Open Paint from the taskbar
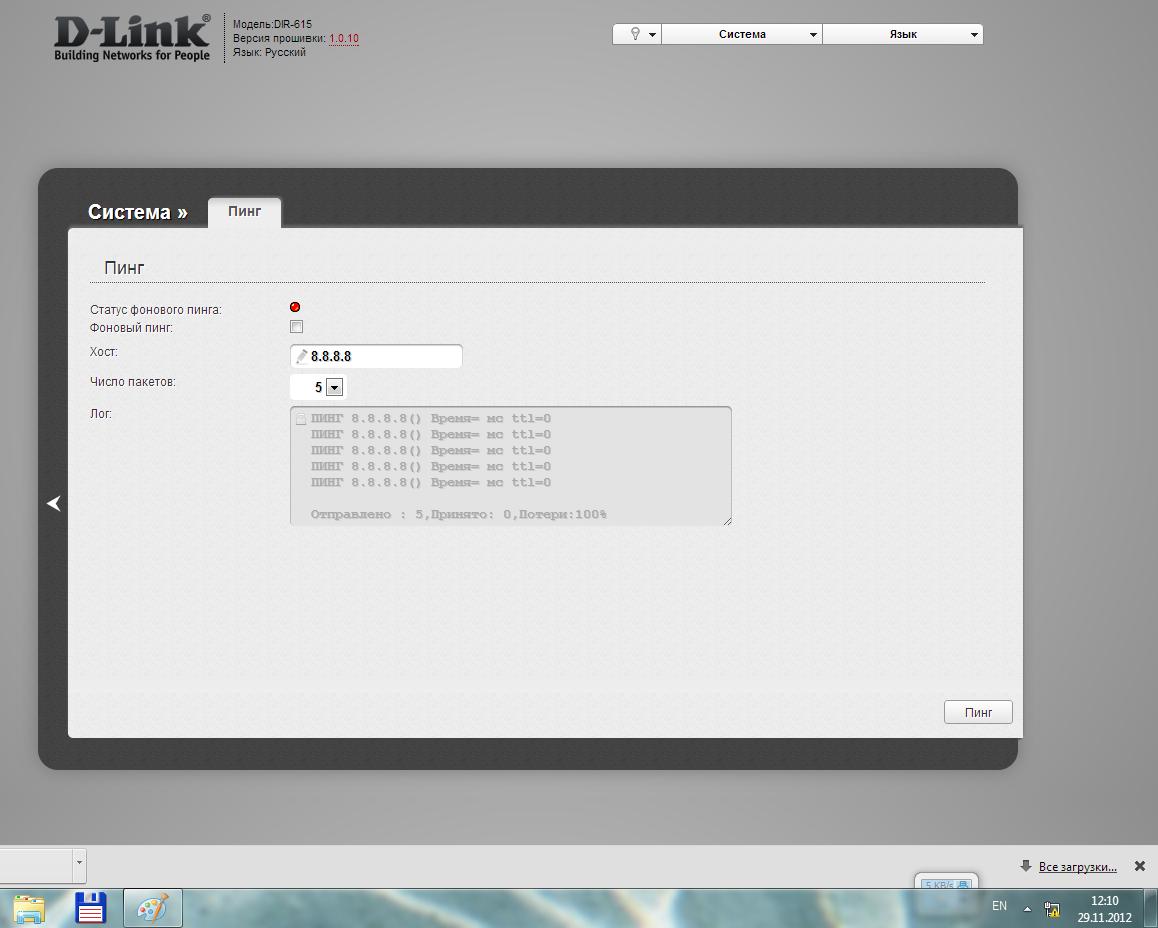 (152, 908)
